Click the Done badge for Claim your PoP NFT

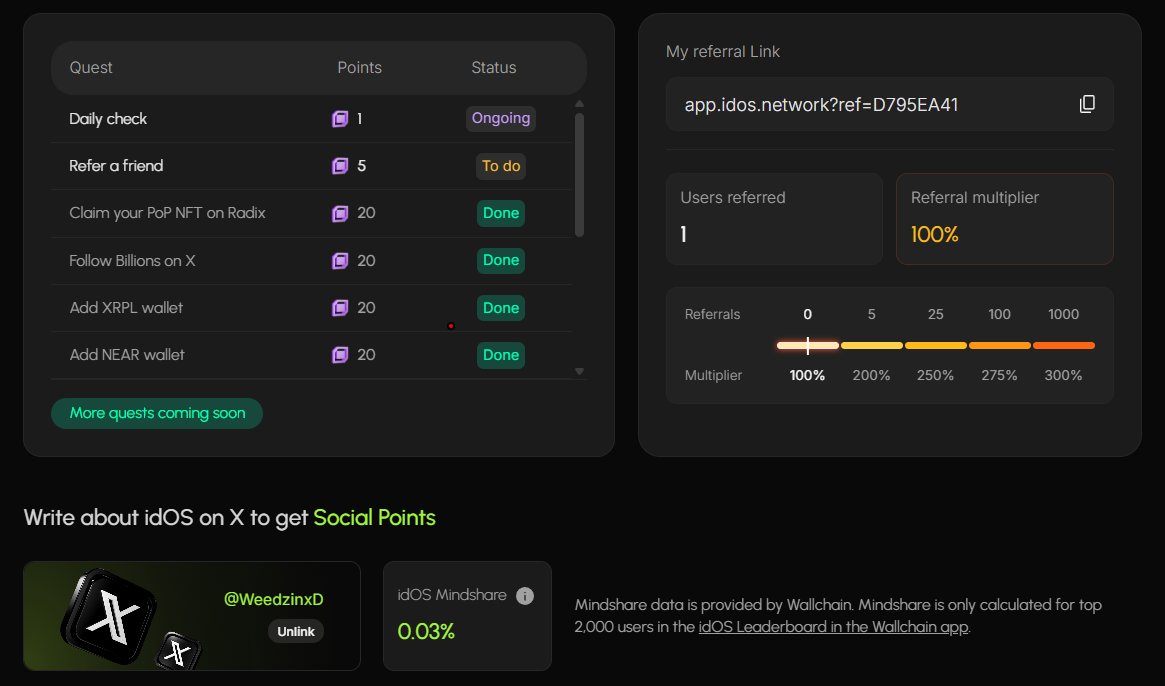coord(501,213)
